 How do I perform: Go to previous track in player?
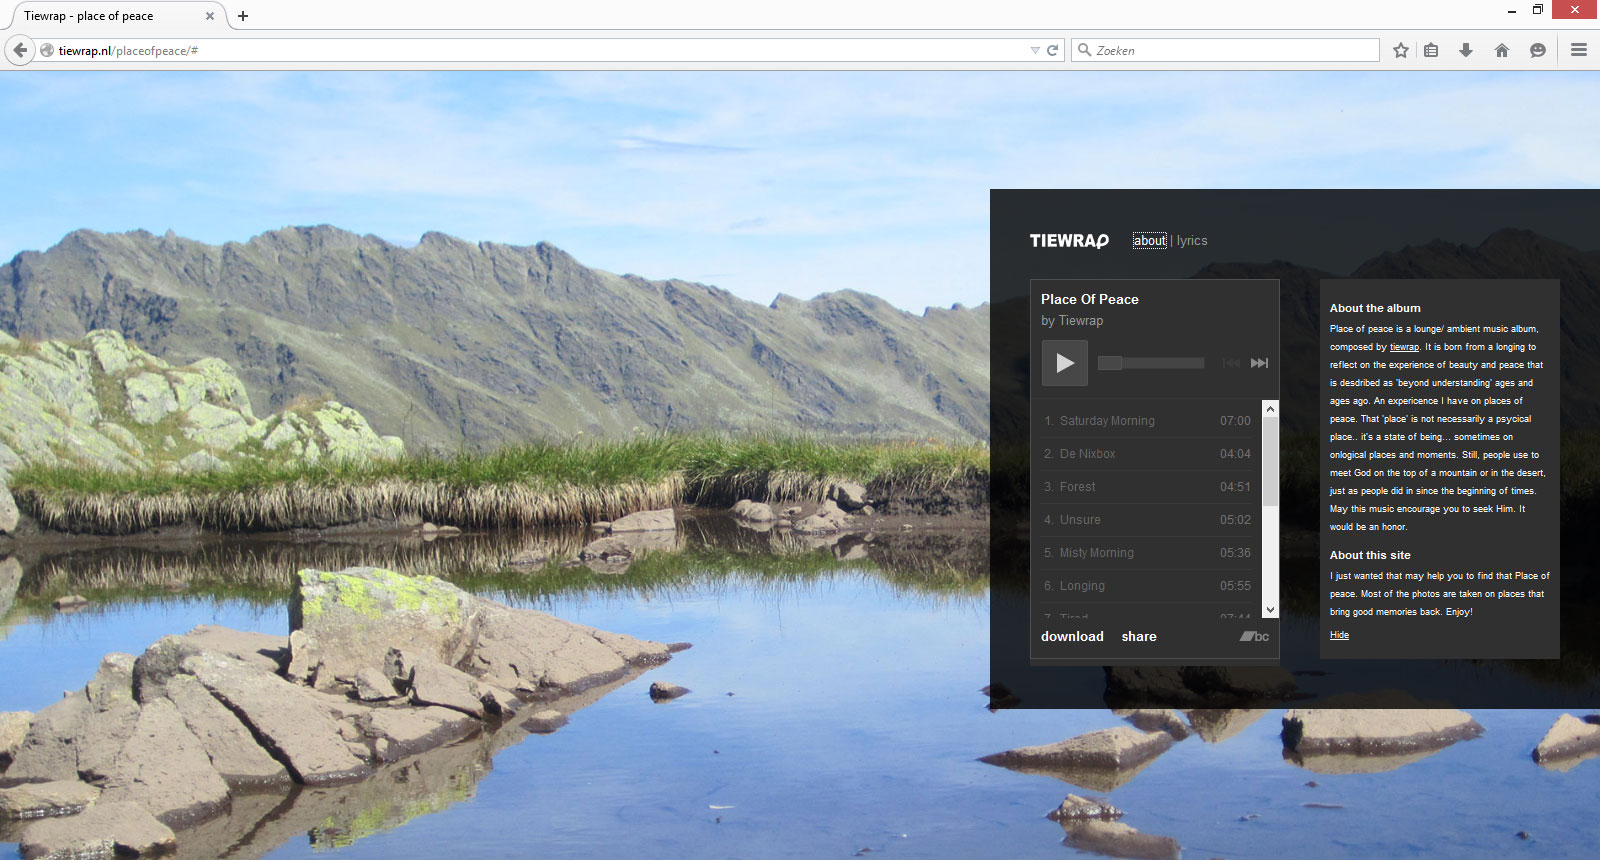point(1231,363)
